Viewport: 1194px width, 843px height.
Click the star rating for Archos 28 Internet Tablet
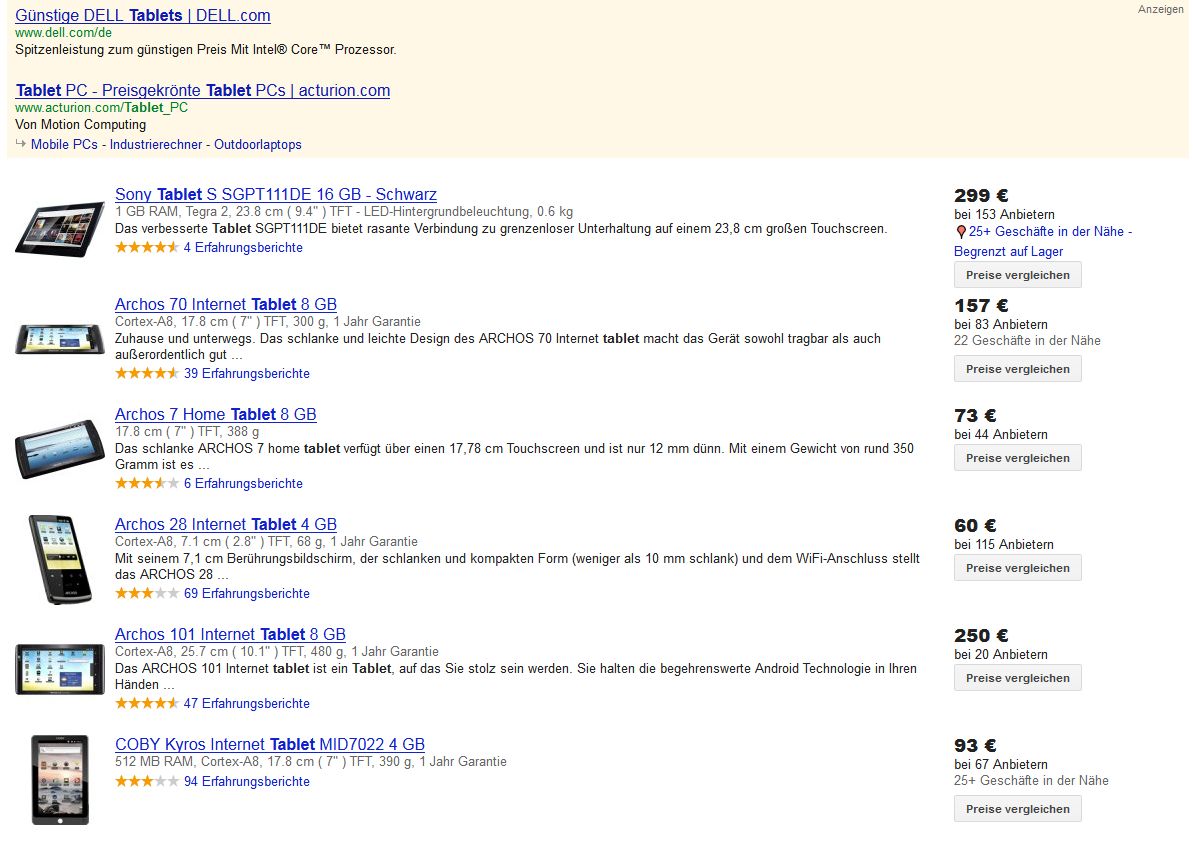point(147,593)
